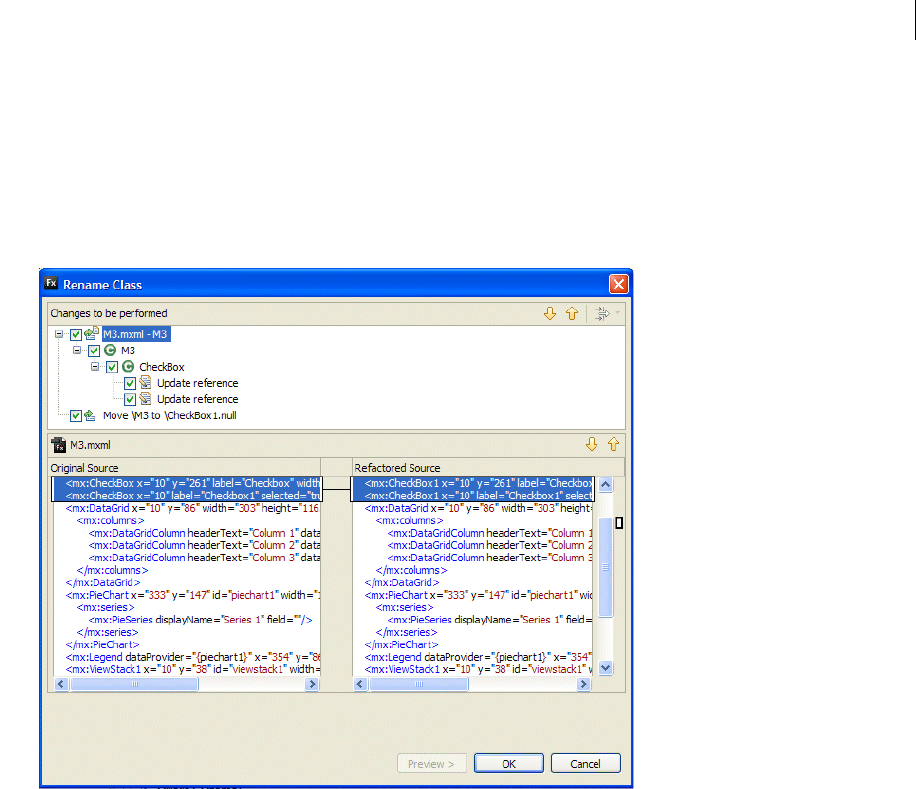Click the M3.mxml - M3 file change icon

point(91,333)
